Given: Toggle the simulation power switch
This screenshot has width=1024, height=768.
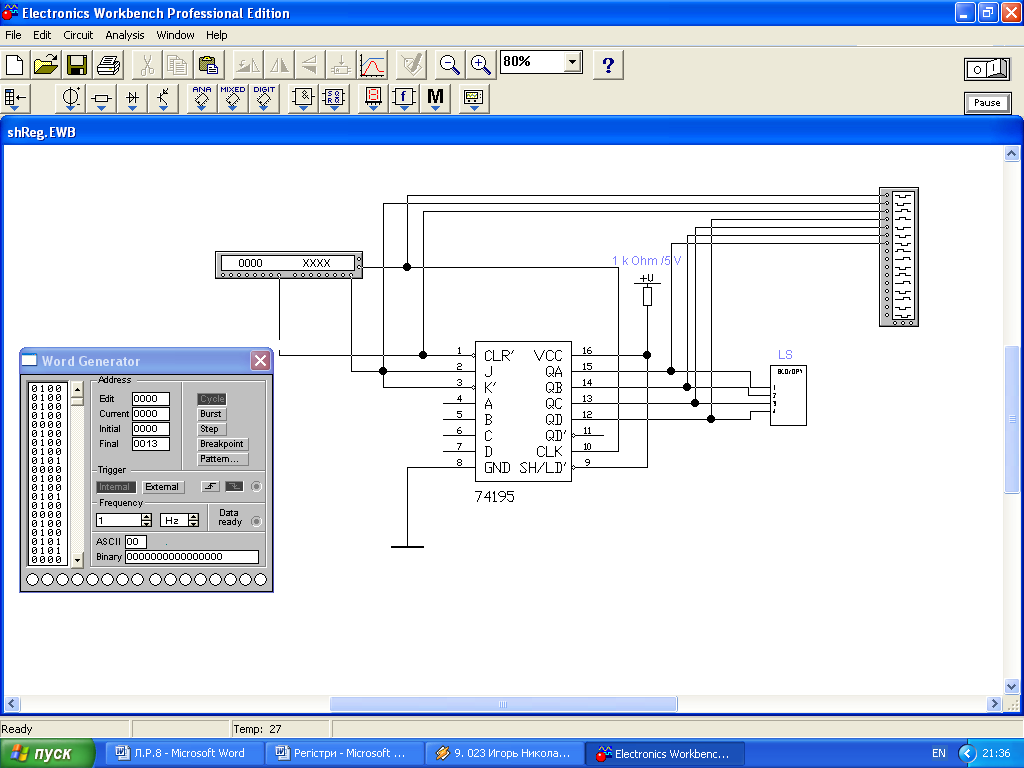Looking at the screenshot, I should click(x=987, y=69).
